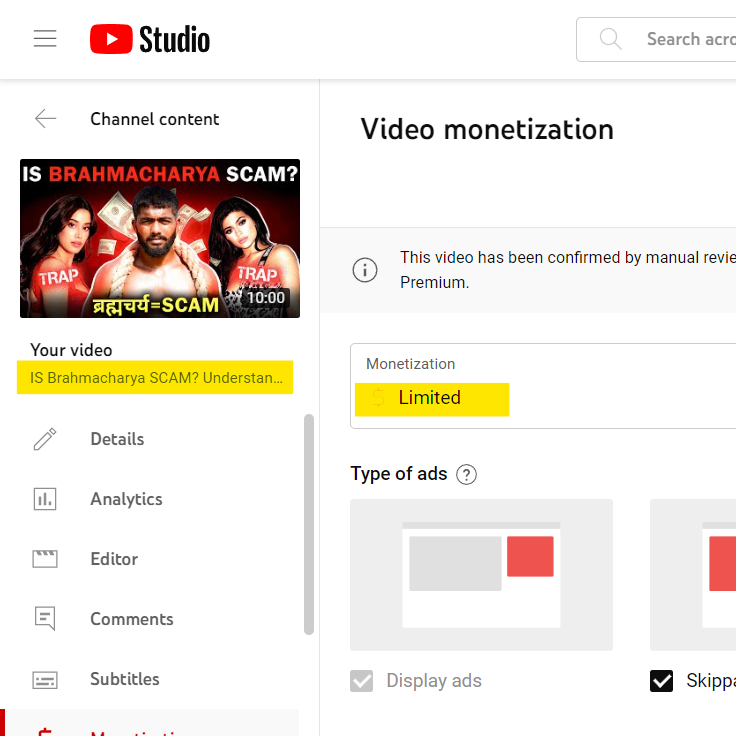
Task: Click the video thumbnail preview
Action: click(x=160, y=238)
